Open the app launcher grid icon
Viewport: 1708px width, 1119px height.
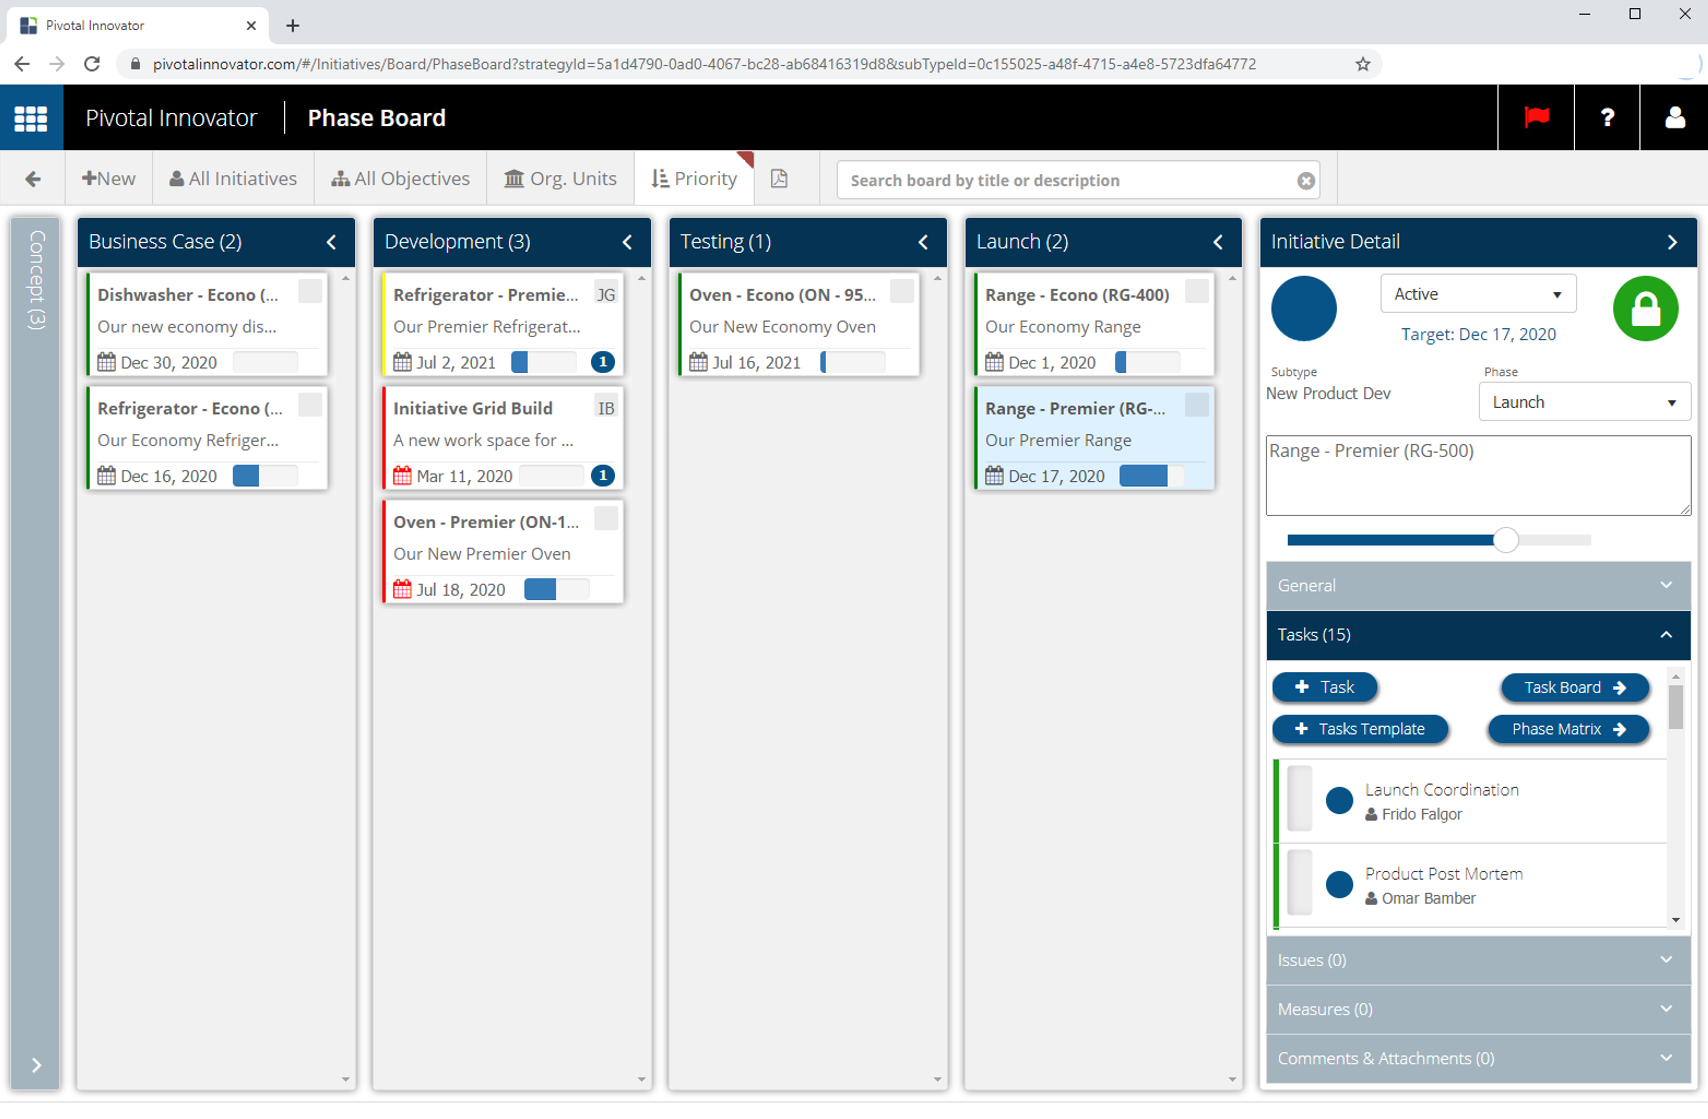point(31,118)
